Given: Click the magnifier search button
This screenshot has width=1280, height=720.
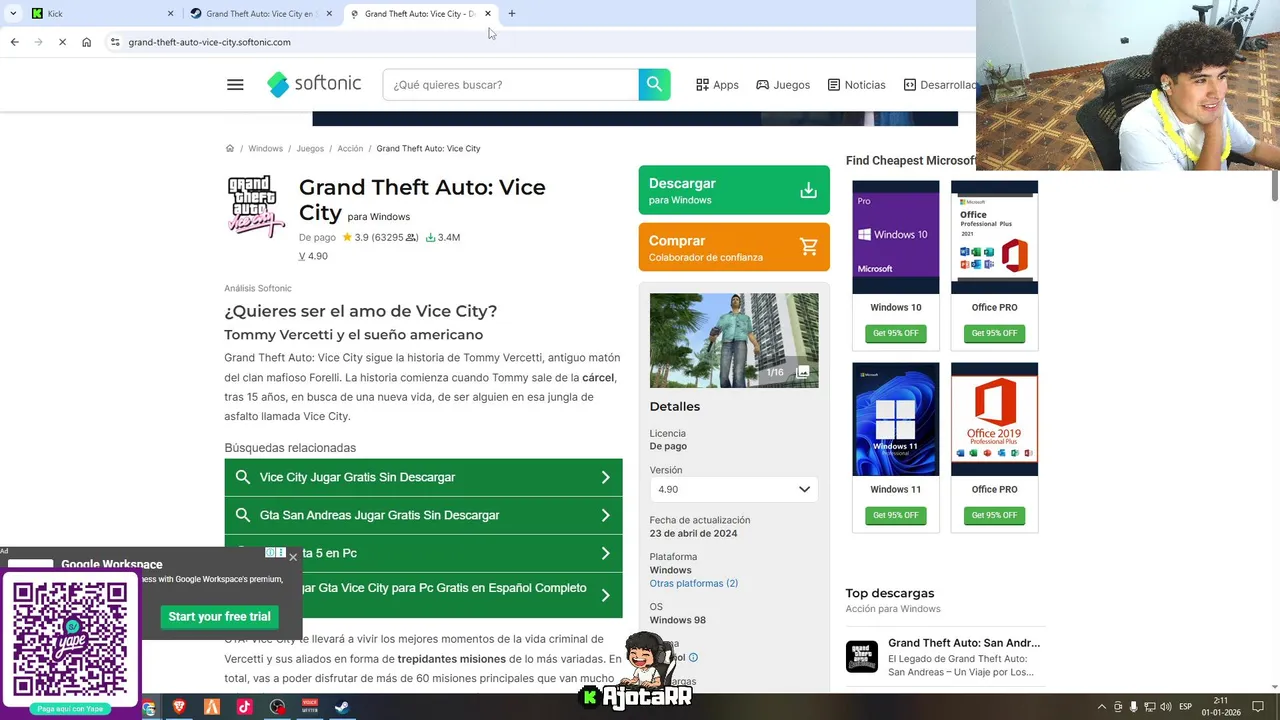Looking at the screenshot, I should [654, 85].
